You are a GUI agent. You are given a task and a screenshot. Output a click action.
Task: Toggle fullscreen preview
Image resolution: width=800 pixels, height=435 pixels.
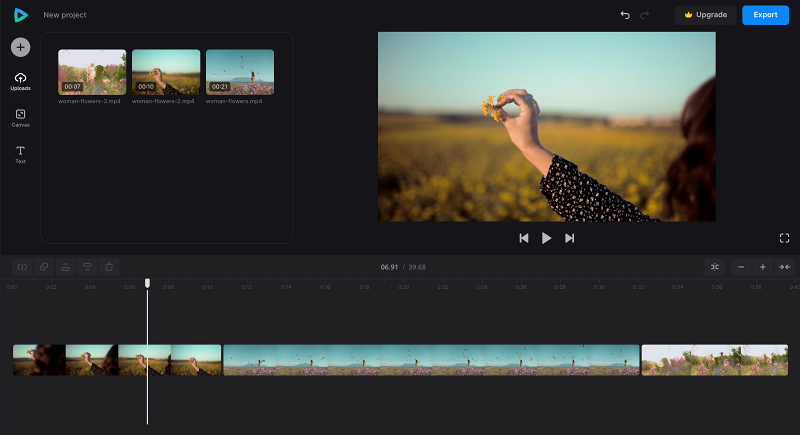tap(784, 238)
